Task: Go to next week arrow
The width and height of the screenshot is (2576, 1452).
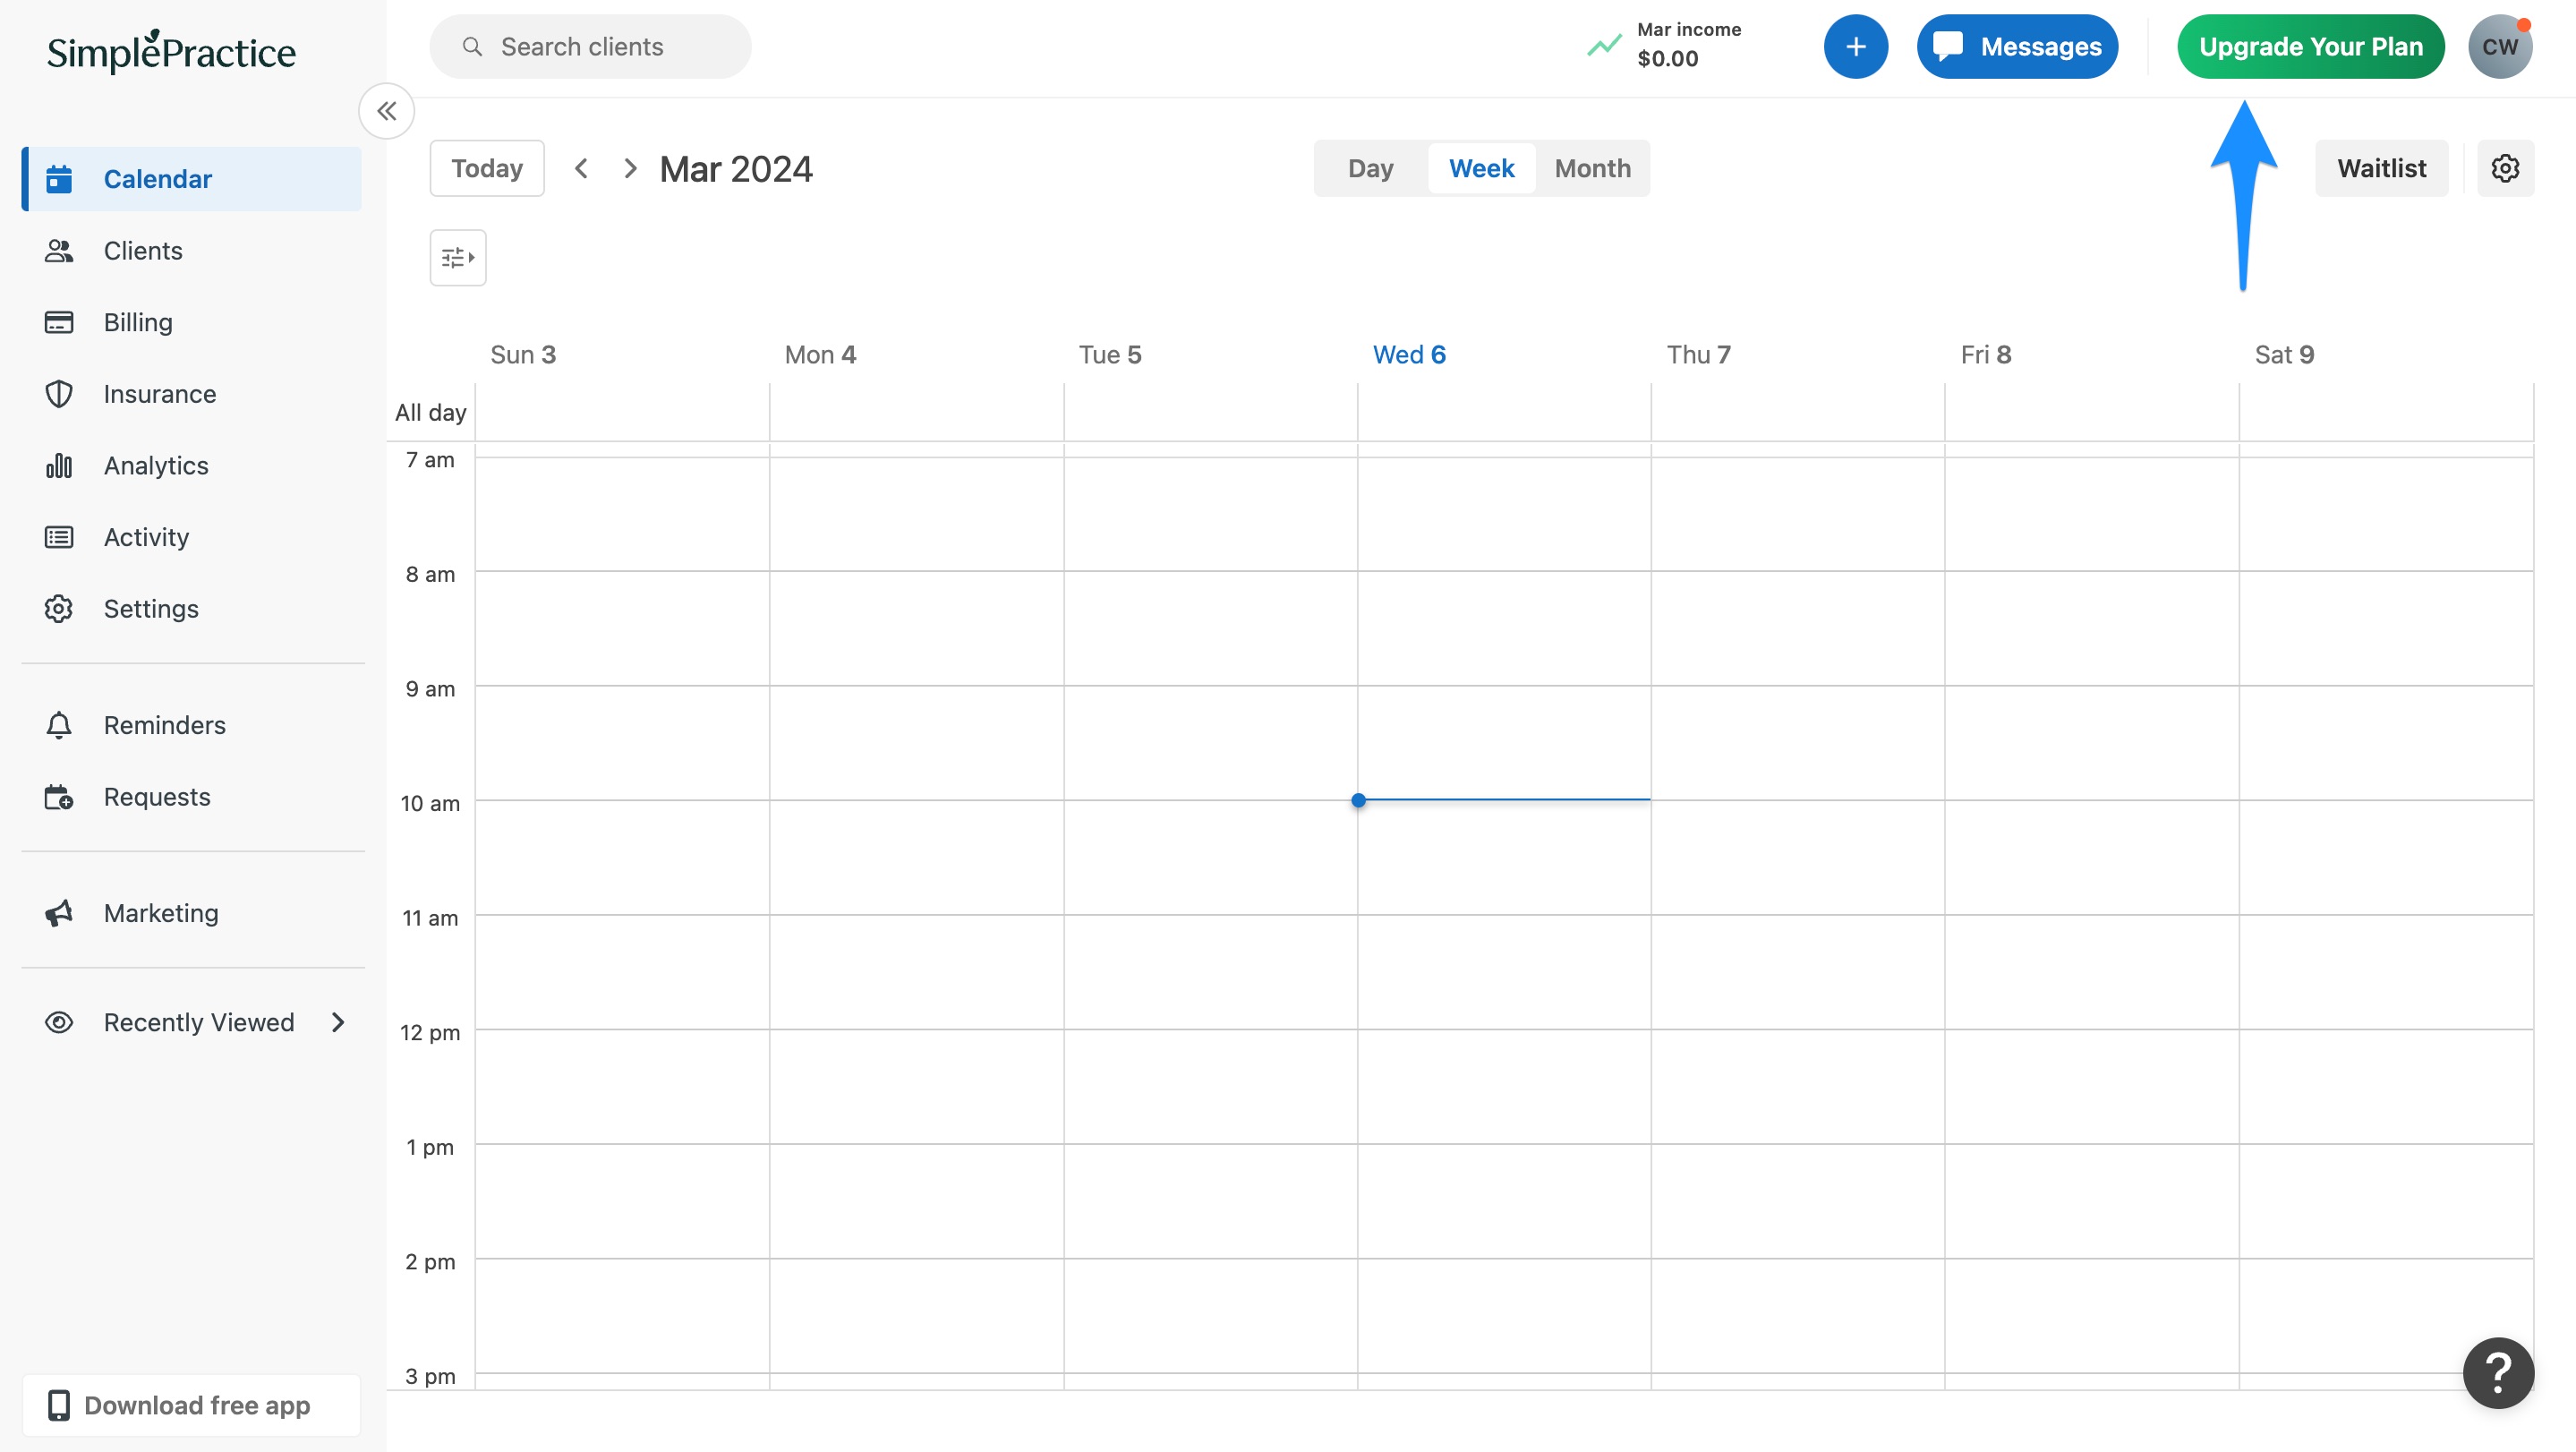Action: (x=630, y=168)
